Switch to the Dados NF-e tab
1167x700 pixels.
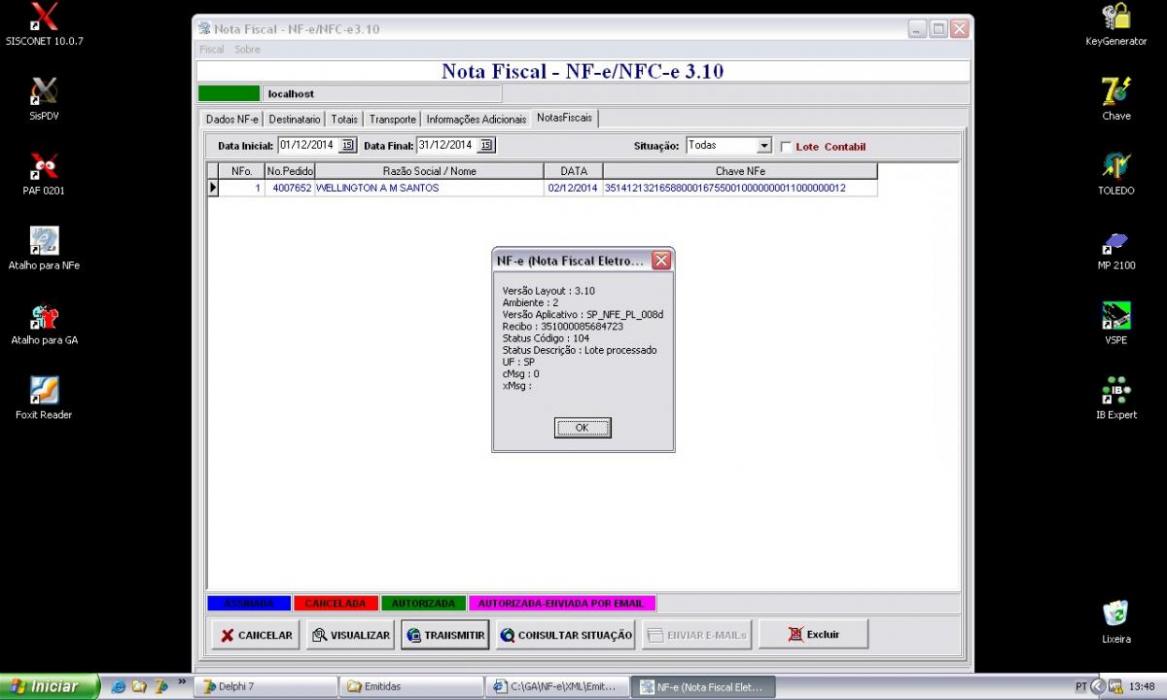[x=232, y=119]
